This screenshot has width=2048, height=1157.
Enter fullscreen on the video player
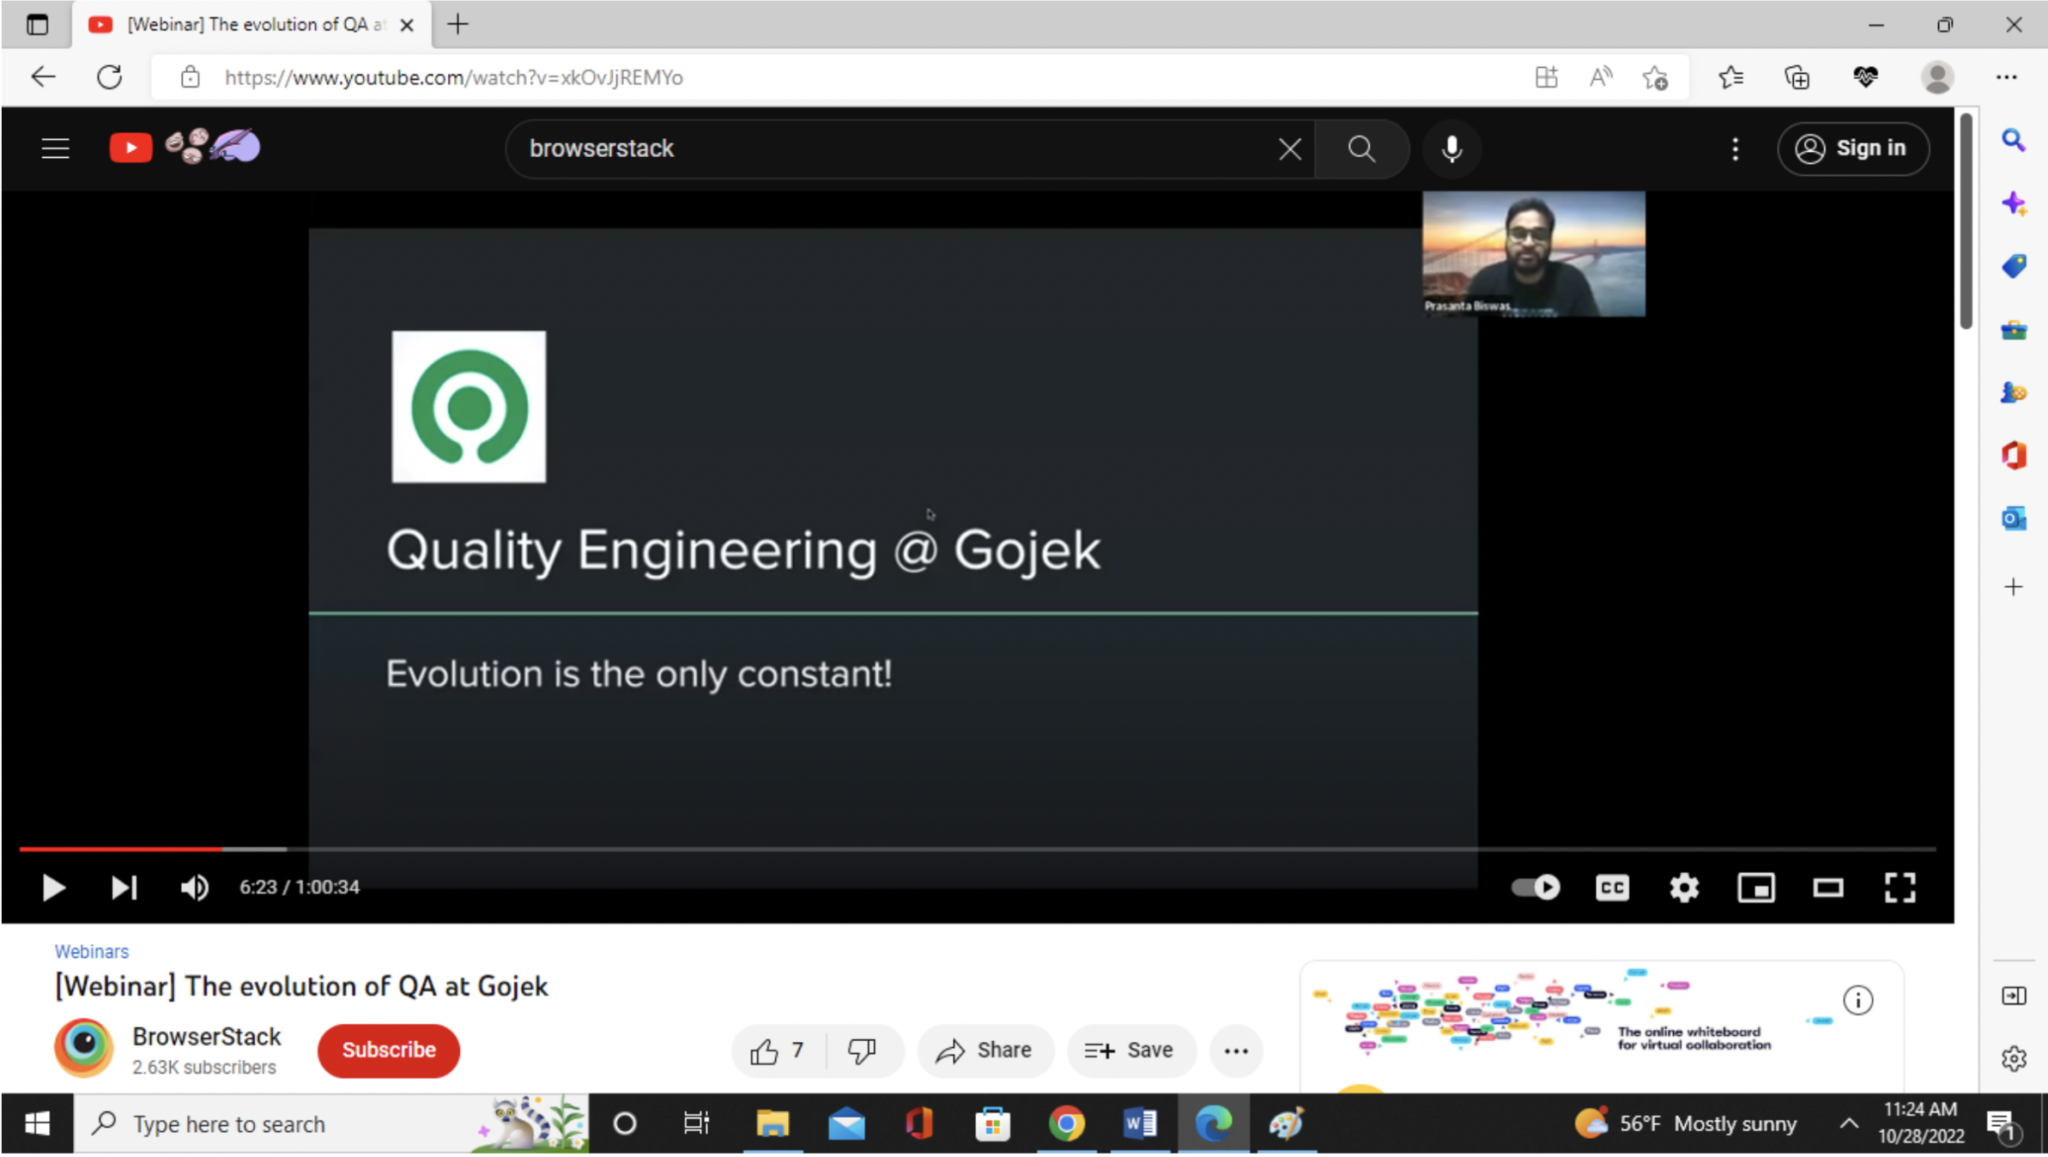pos(1901,887)
